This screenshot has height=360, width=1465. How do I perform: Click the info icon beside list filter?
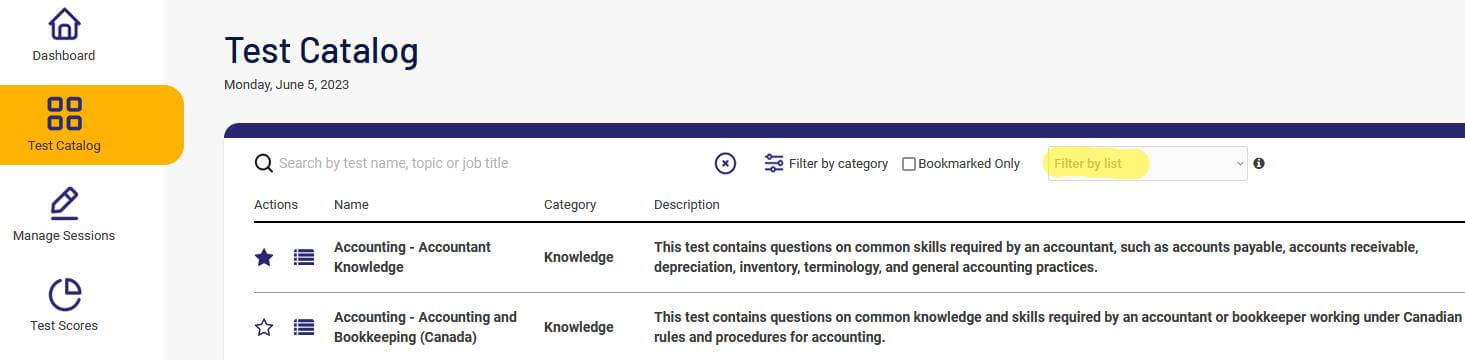pyautogui.click(x=1259, y=163)
